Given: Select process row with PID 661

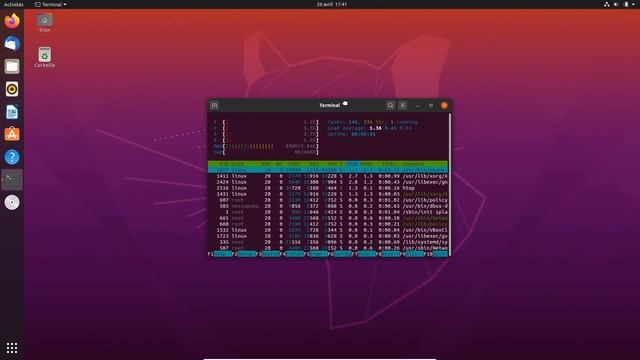Looking at the screenshot, I should tap(328, 218).
